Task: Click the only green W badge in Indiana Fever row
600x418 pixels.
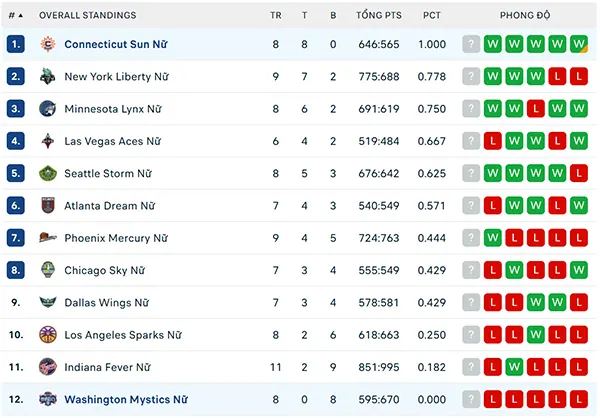Action: (514, 367)
